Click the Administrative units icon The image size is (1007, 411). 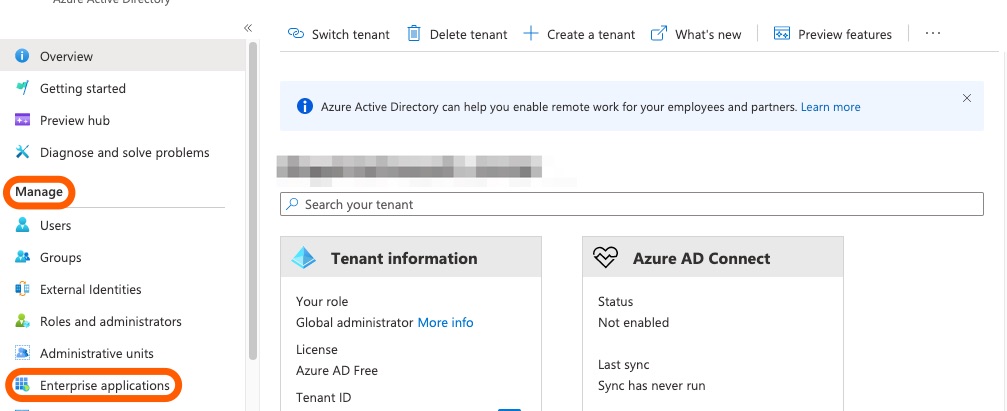click(x=22, y=353)
